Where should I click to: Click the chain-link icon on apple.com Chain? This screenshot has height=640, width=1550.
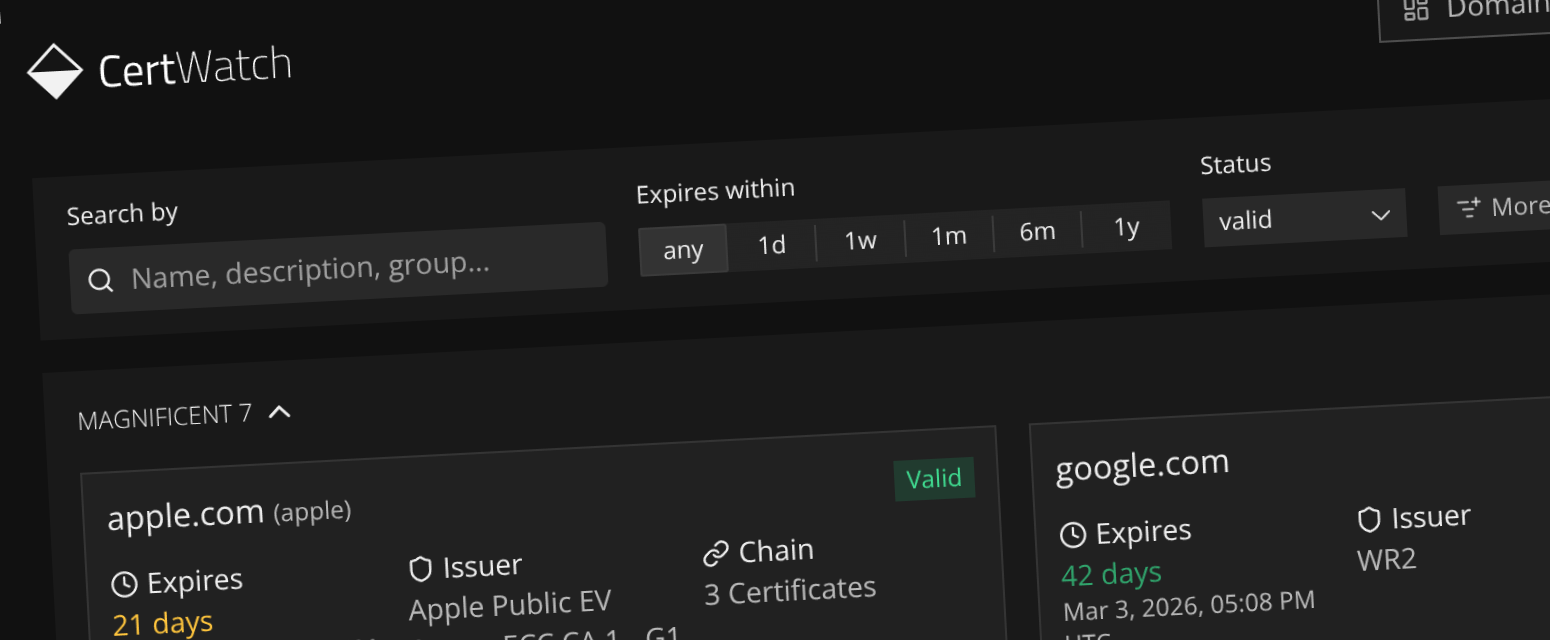(716, 551)
